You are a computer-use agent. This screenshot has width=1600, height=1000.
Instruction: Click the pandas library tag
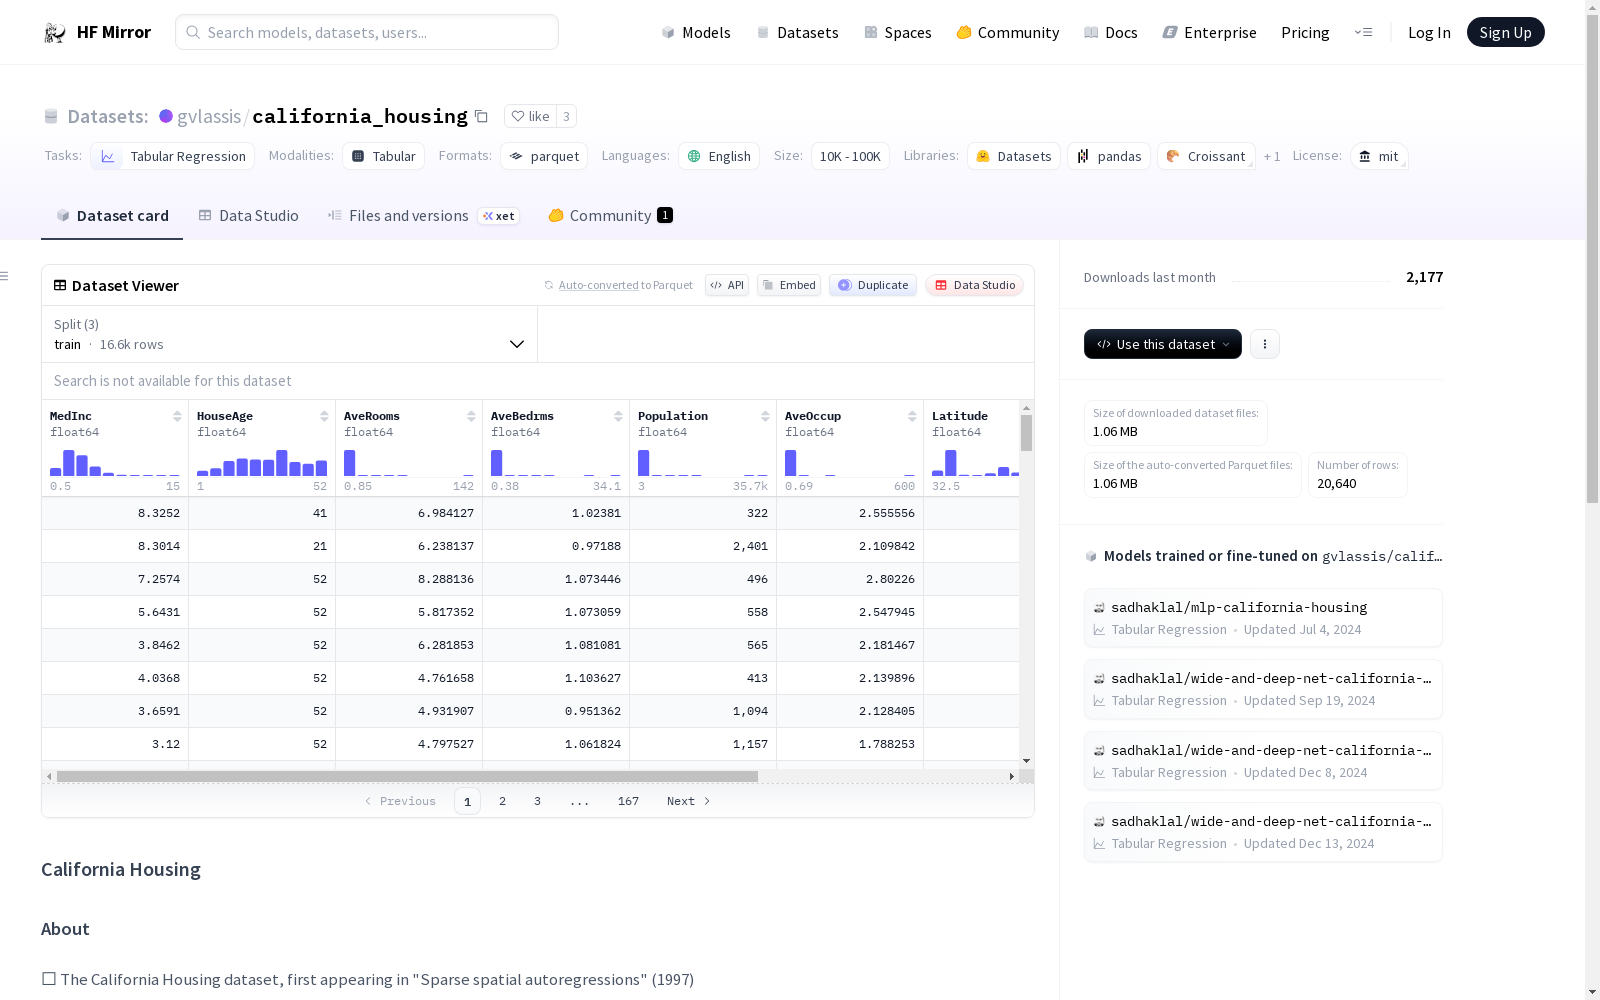1109,156
